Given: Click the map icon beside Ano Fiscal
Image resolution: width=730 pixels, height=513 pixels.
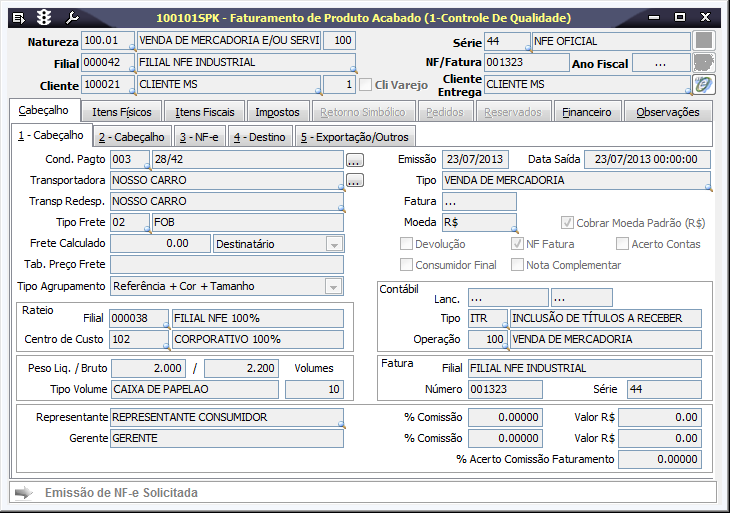Looking at the screenshot, I should (x=703, y=62).
